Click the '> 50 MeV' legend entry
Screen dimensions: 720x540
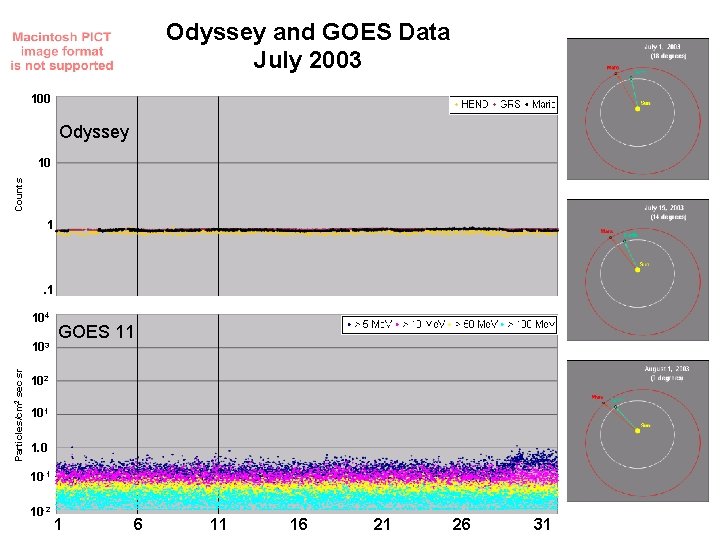pos(473,325)
